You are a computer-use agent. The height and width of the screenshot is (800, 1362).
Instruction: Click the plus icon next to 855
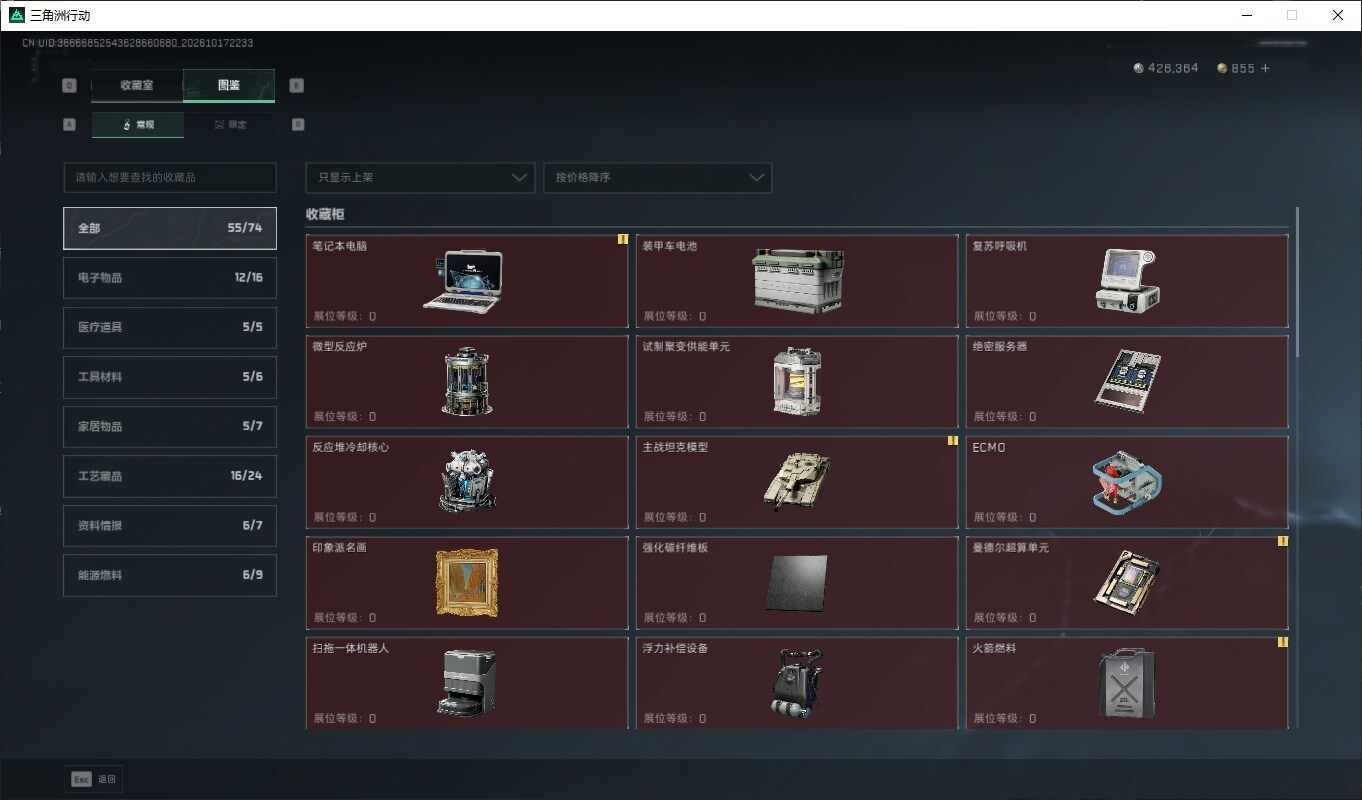pos(1265,68)
